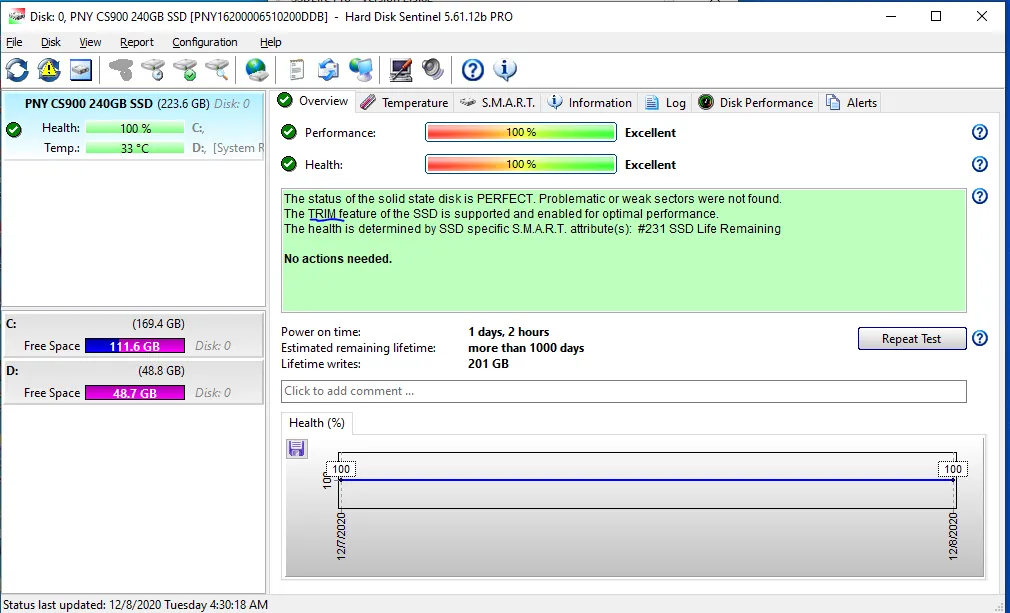Click the blue info about icon

[x=505, y=70]
